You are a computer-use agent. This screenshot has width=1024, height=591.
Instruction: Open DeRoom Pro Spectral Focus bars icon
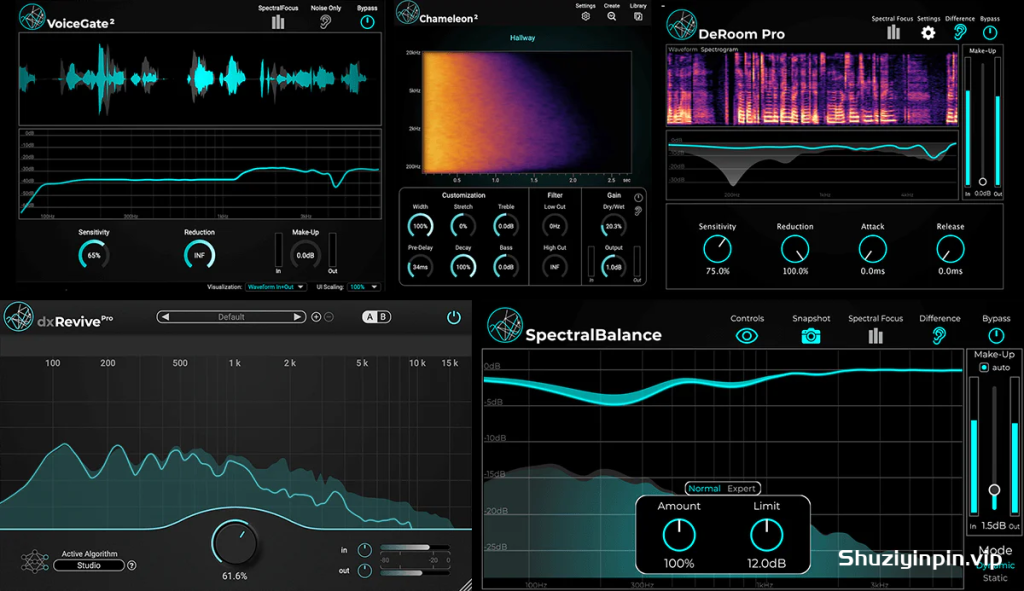click(893, 32)
